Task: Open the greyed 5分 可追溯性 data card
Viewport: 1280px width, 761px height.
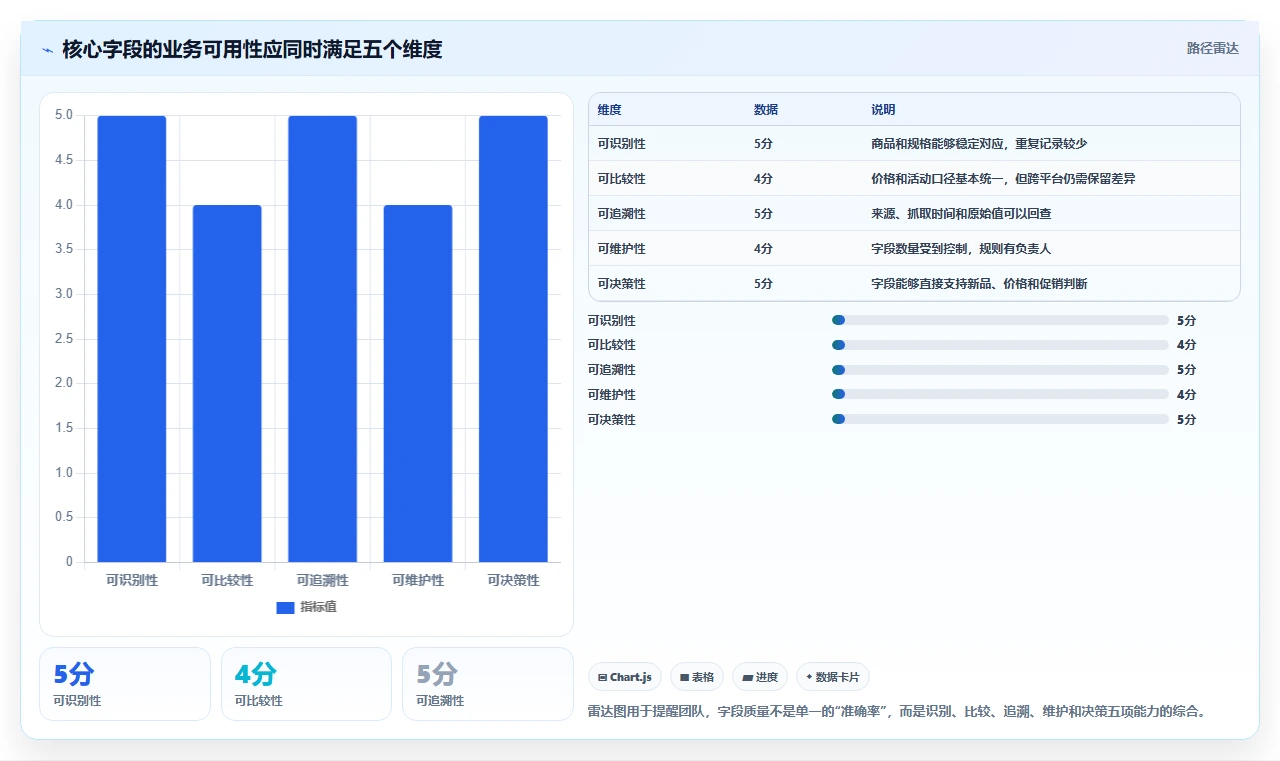Action: [x=487, y=684]
